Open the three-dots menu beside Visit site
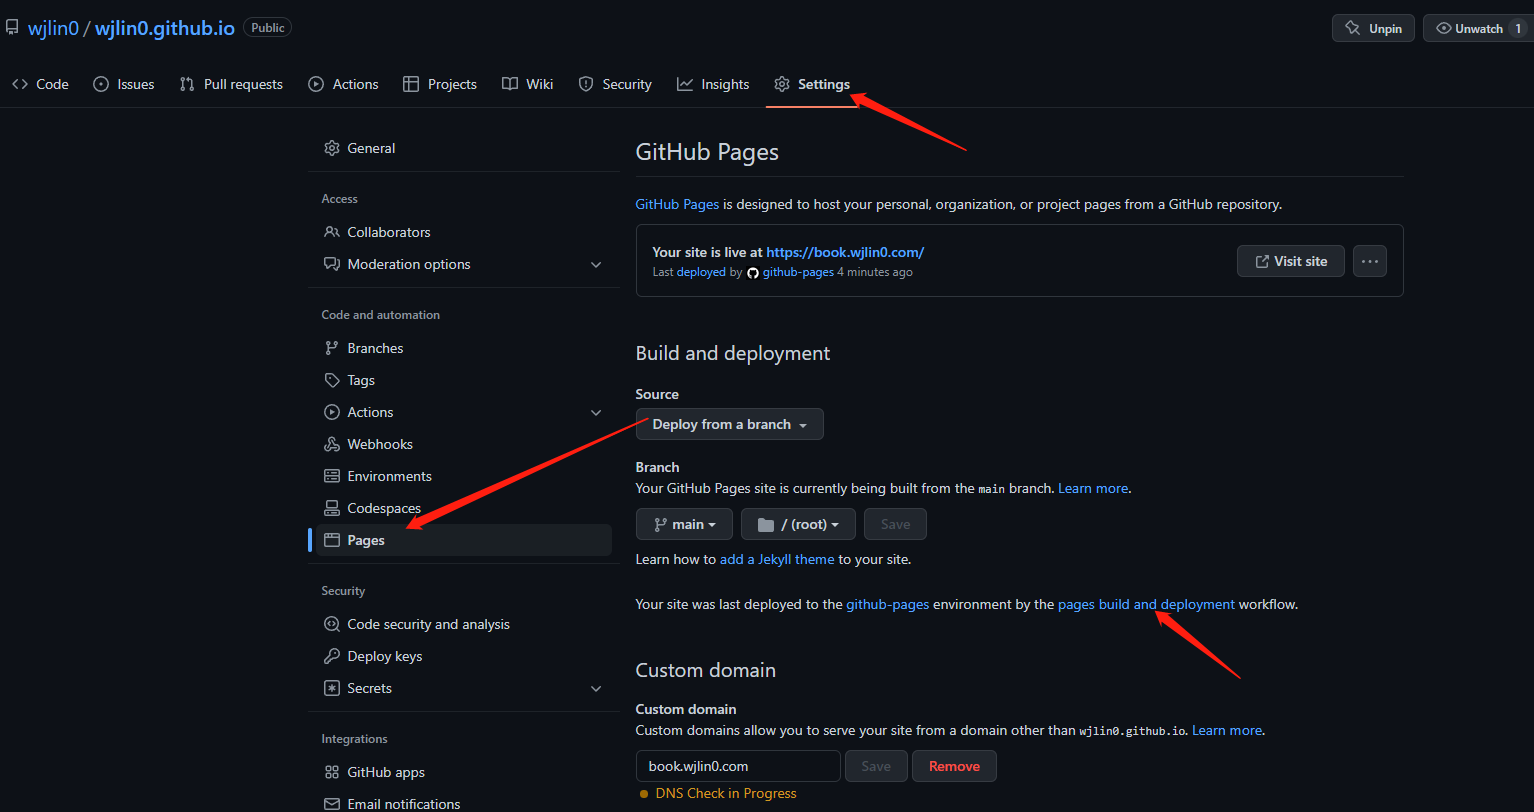 1369,261
